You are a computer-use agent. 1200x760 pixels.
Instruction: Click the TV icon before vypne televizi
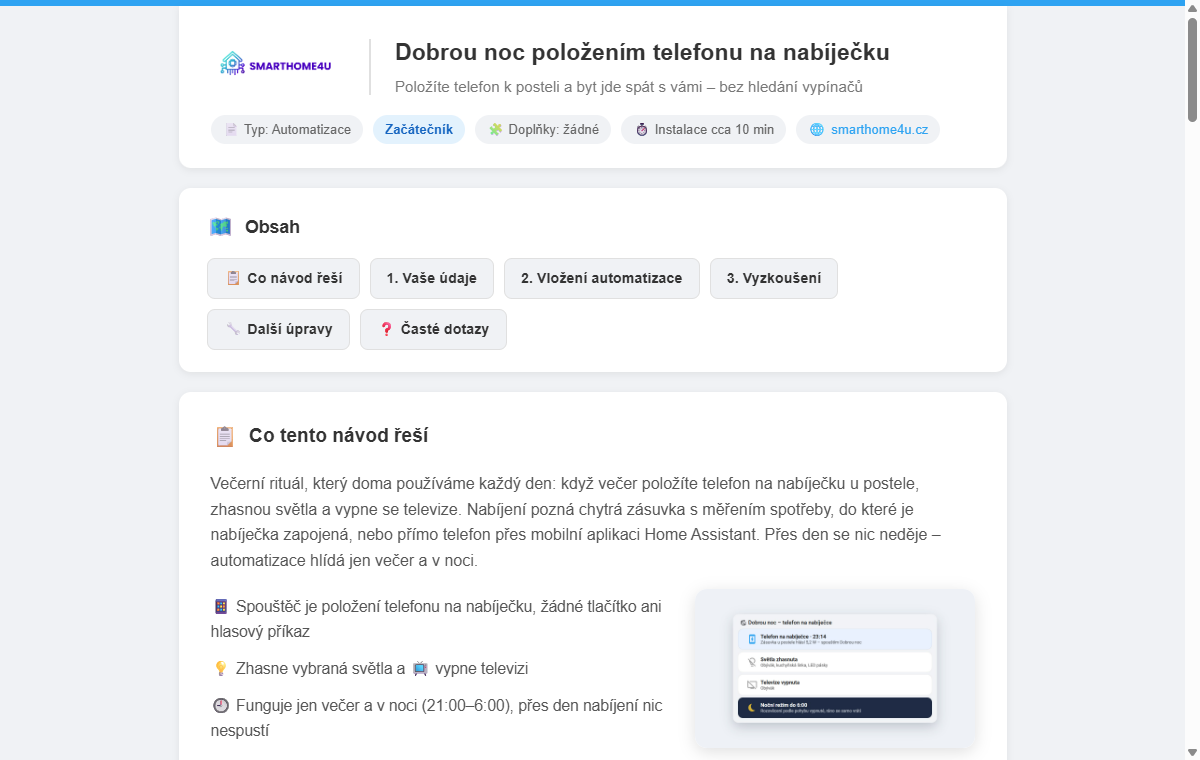click(x=420, y=668)
